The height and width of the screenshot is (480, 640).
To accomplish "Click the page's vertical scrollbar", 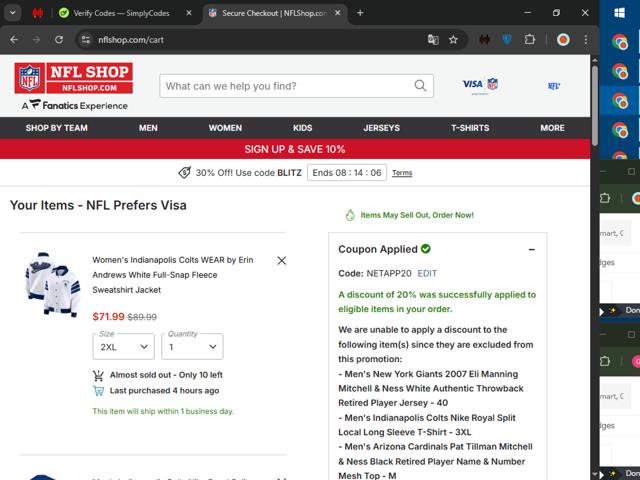I will [x=595, y=104].
